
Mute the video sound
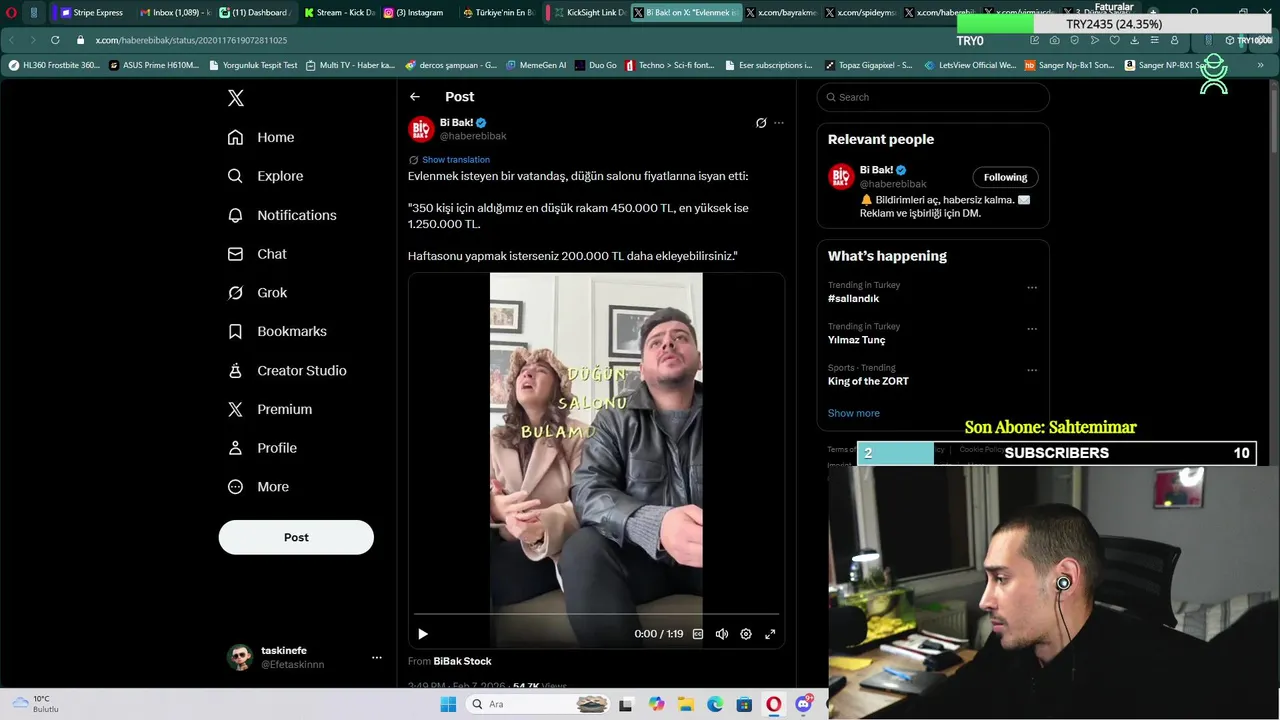722,634
